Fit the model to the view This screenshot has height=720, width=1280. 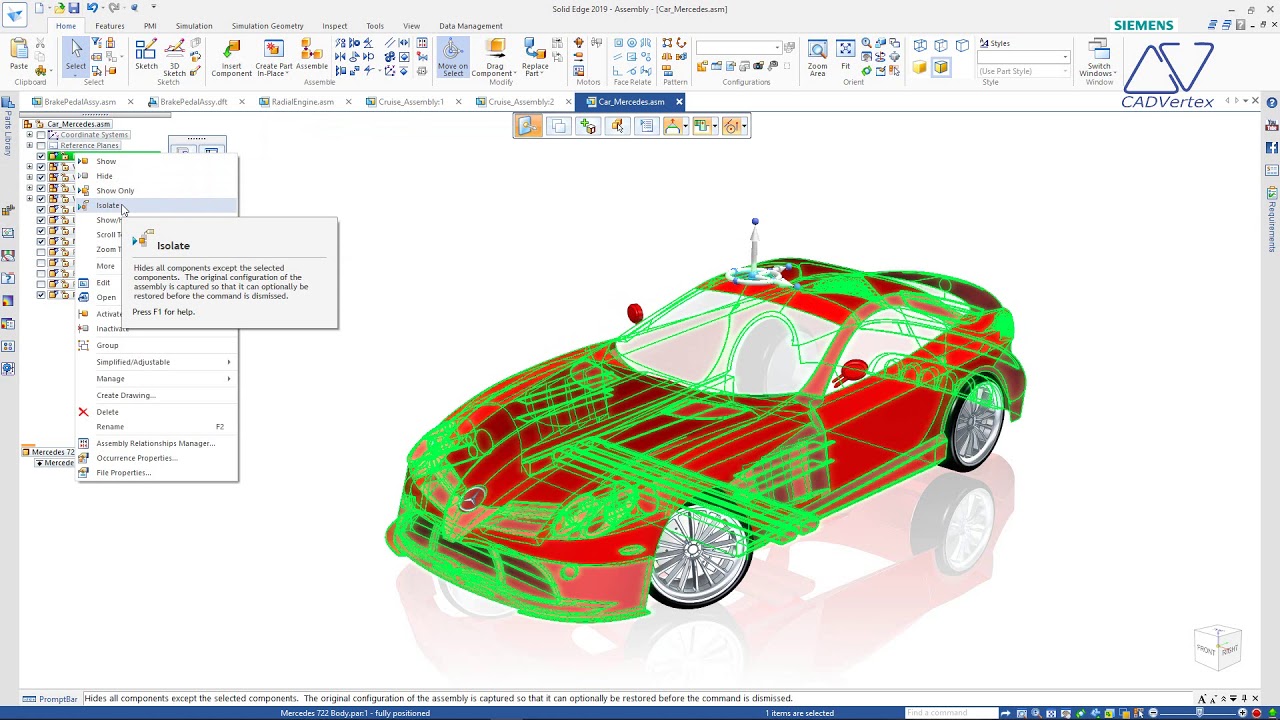click(x=846, y=55)
